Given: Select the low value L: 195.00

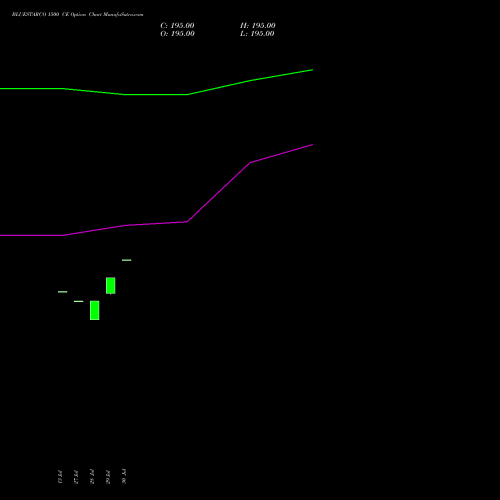Looking at the screenshot, I should pos(257,34).
